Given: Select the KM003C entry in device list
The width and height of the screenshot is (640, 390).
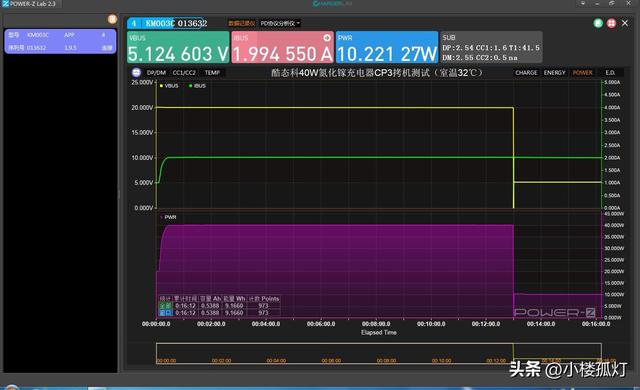Looking at the screenshot, I should (x=60, y=41).
